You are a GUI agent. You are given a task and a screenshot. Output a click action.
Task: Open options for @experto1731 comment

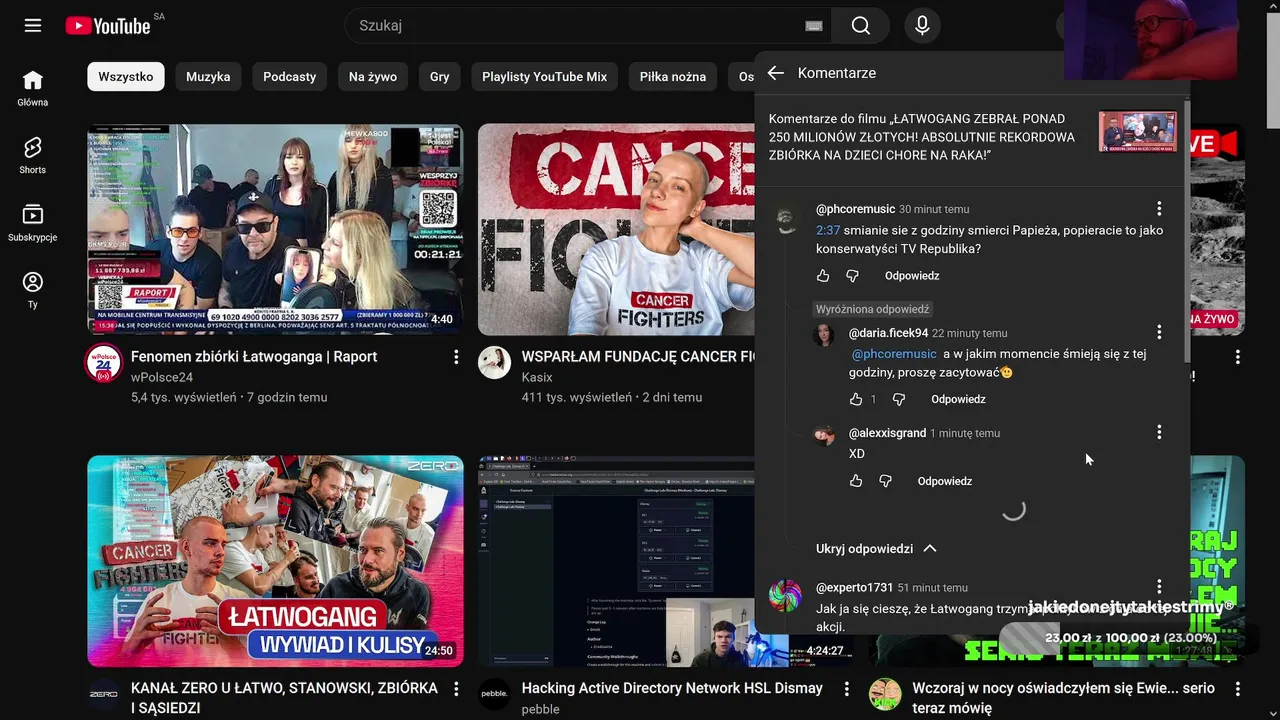tap(1159, 587)
